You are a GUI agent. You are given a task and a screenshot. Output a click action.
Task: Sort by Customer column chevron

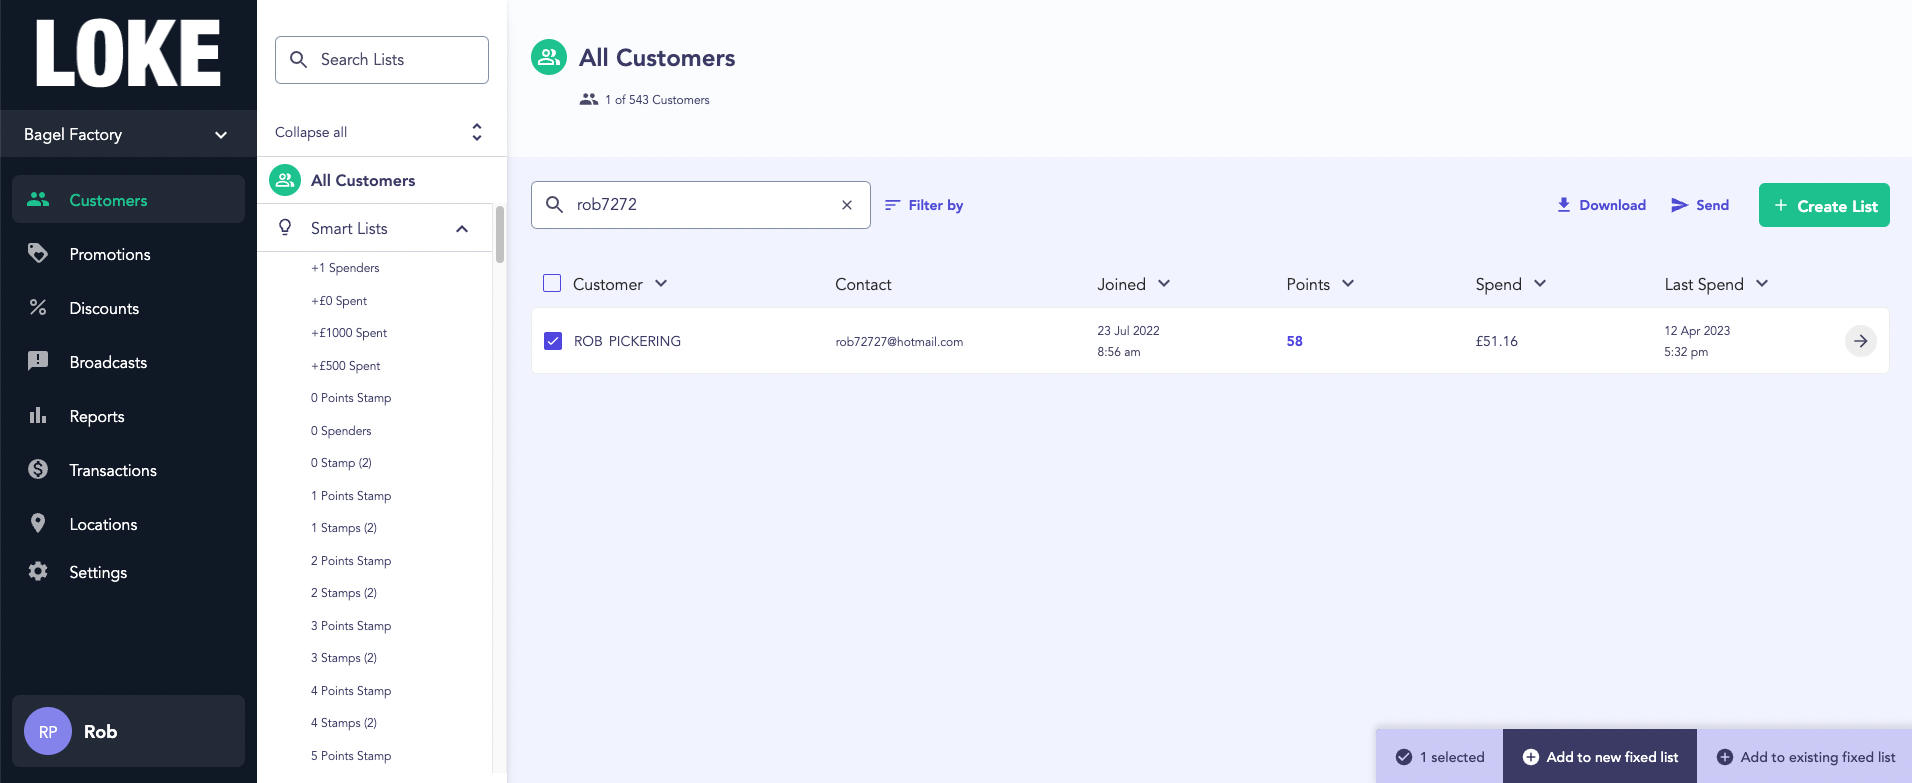click(x=661, y=283)
